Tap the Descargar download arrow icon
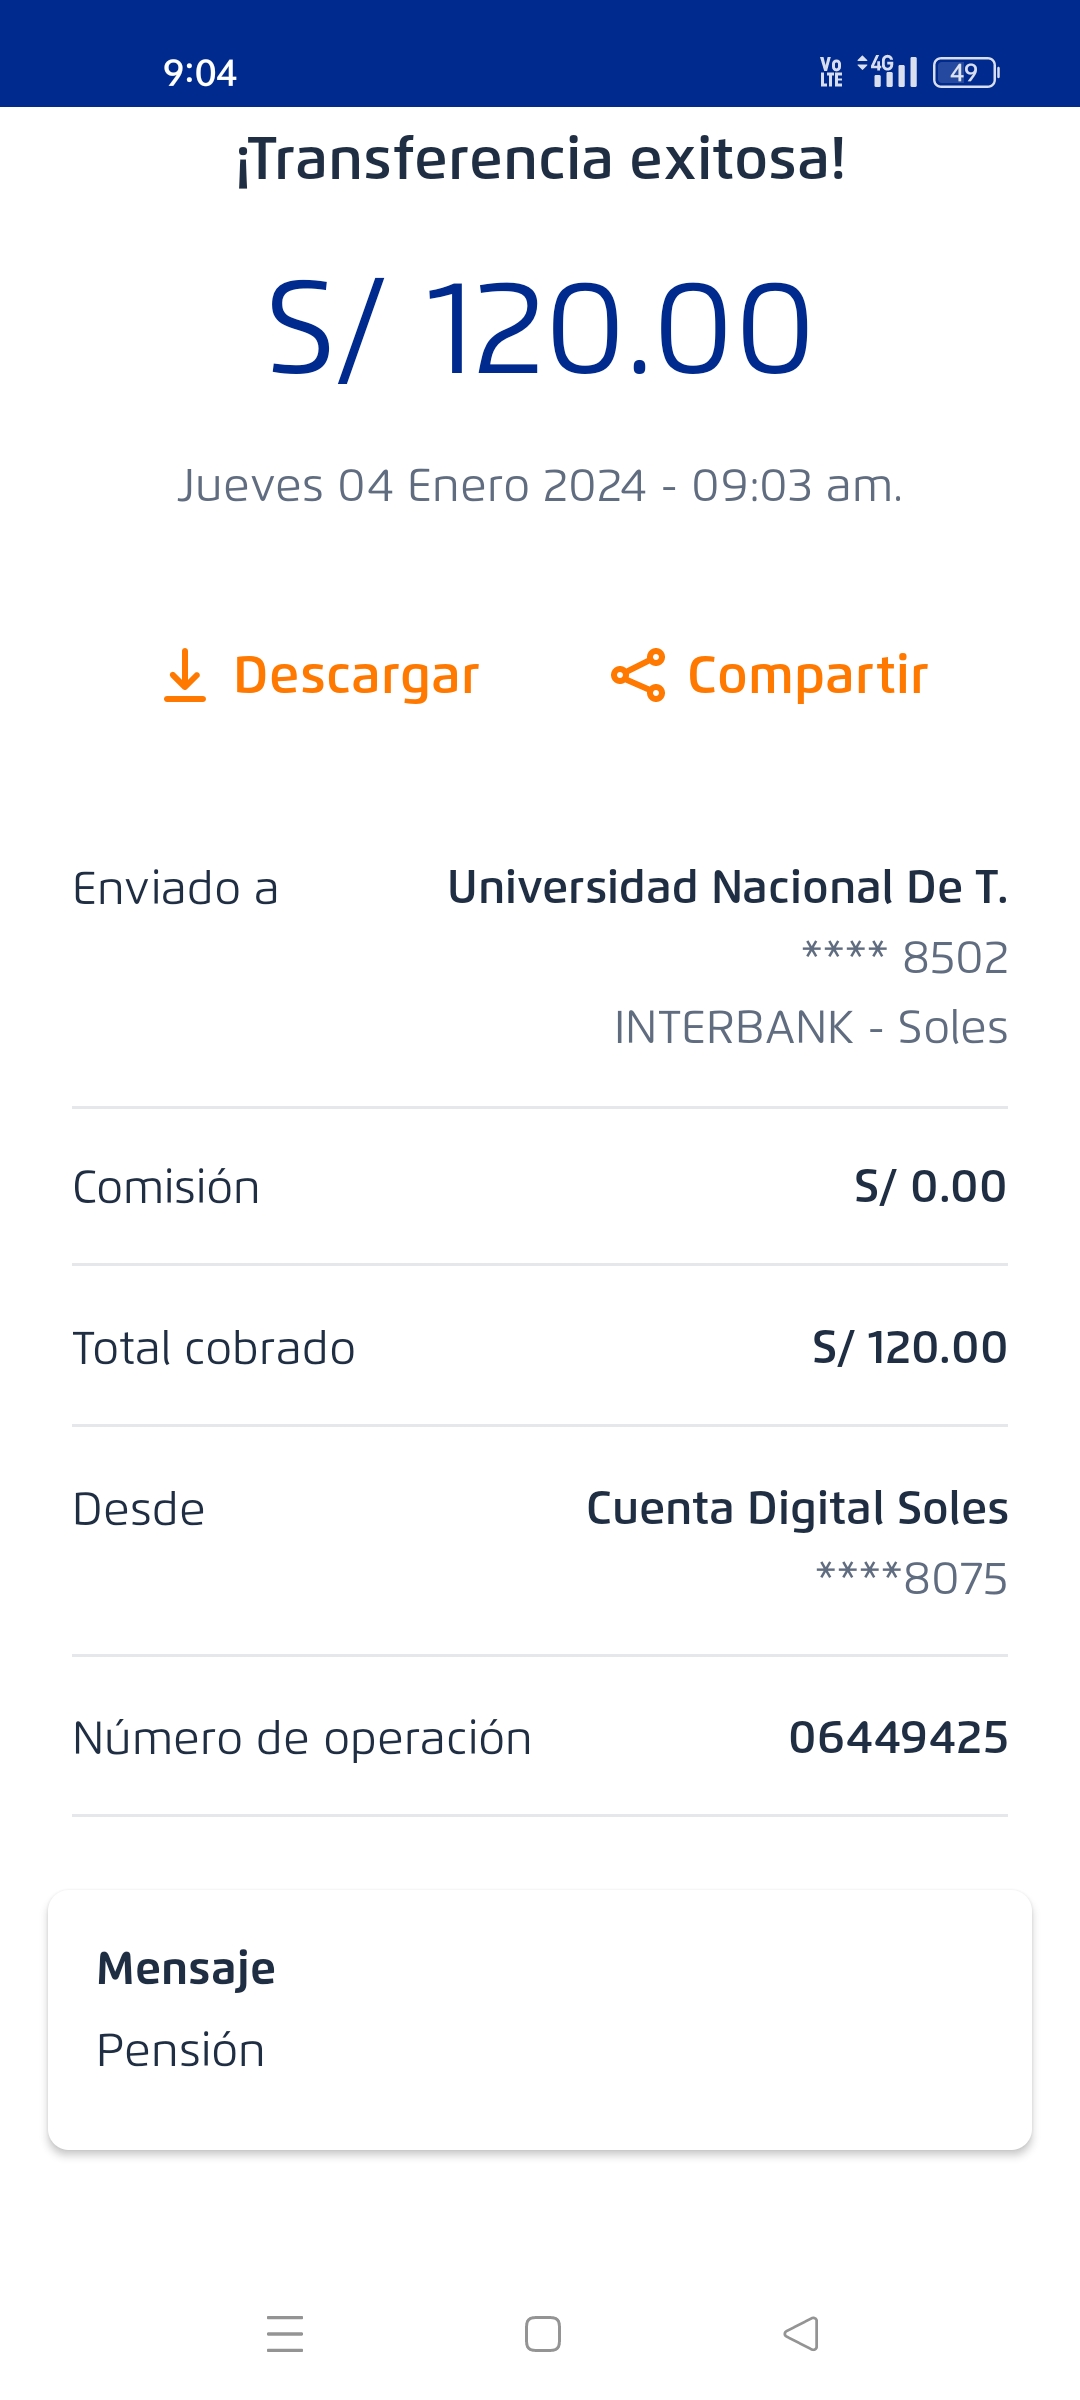Screen dimensions: 1080x2400 click(185, 675)
